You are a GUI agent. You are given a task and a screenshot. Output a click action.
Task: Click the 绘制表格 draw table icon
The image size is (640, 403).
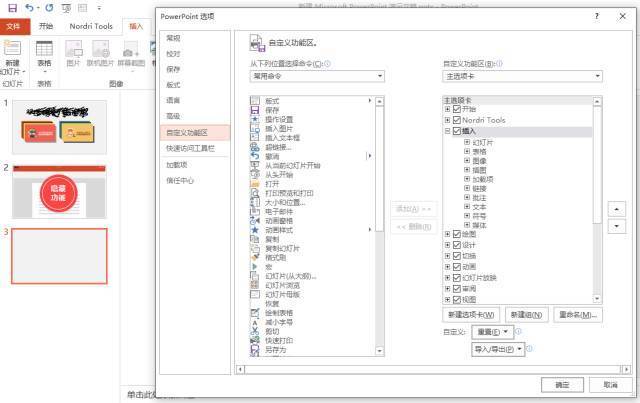pos(255,313)
